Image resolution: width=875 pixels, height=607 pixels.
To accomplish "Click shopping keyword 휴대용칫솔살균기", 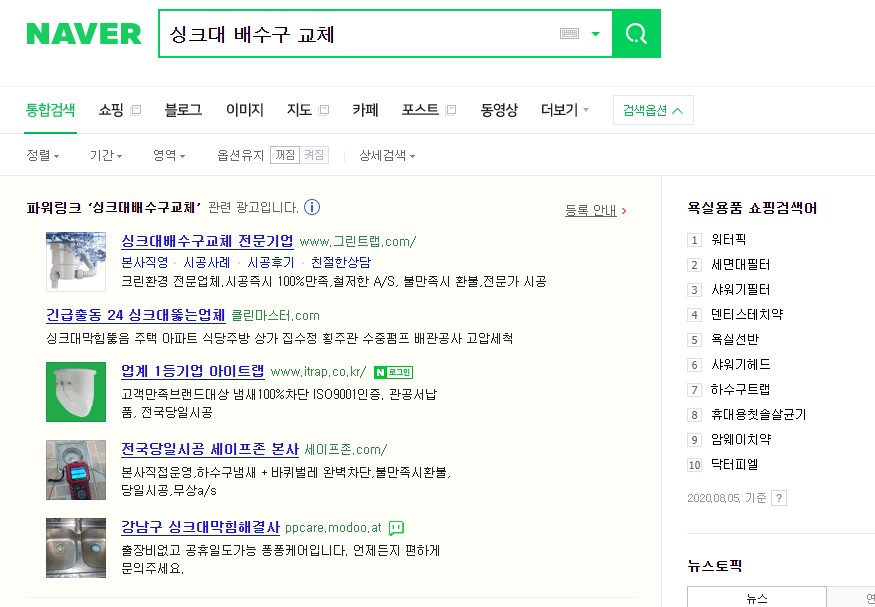I will pyautogui.click(x=758, y=415).
